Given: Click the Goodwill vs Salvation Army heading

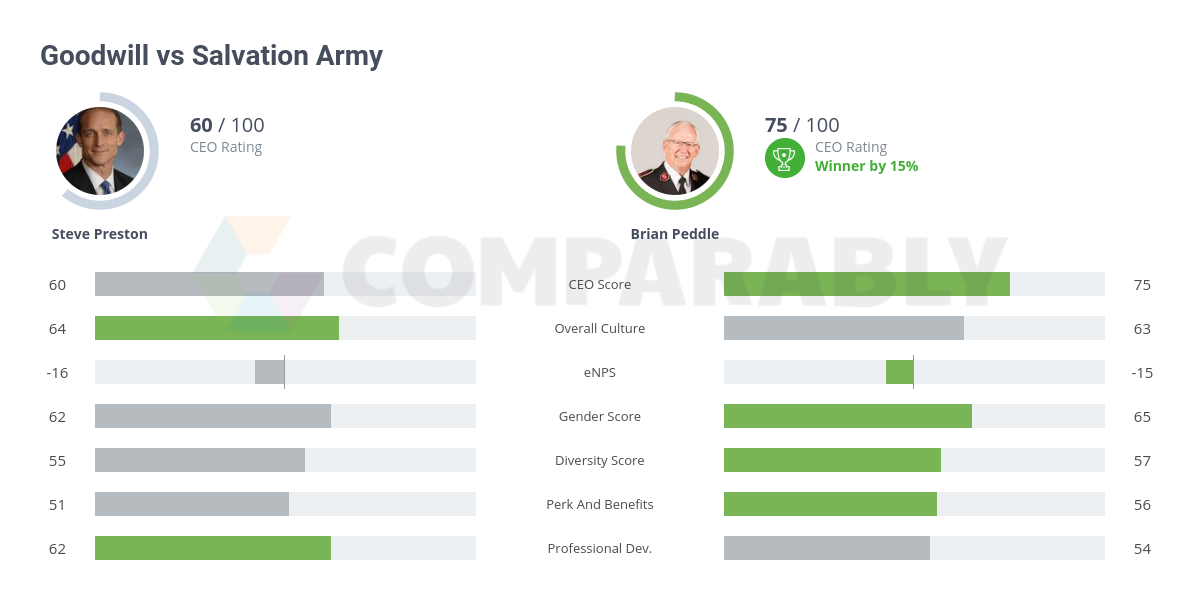Looking at the screenshot, I should tap(211, 55).
